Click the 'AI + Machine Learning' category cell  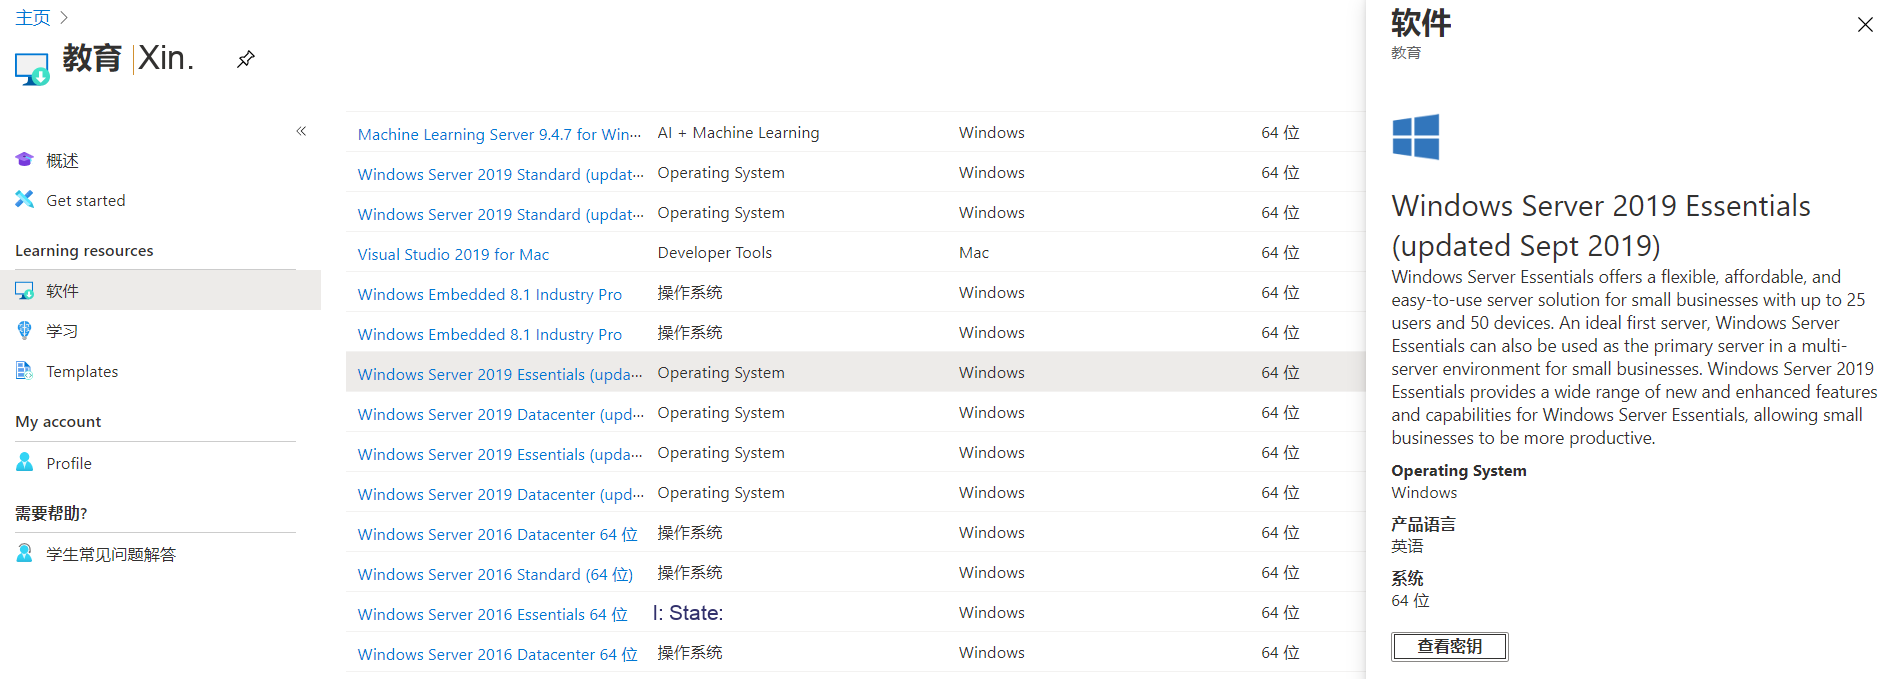coord(738,132)
